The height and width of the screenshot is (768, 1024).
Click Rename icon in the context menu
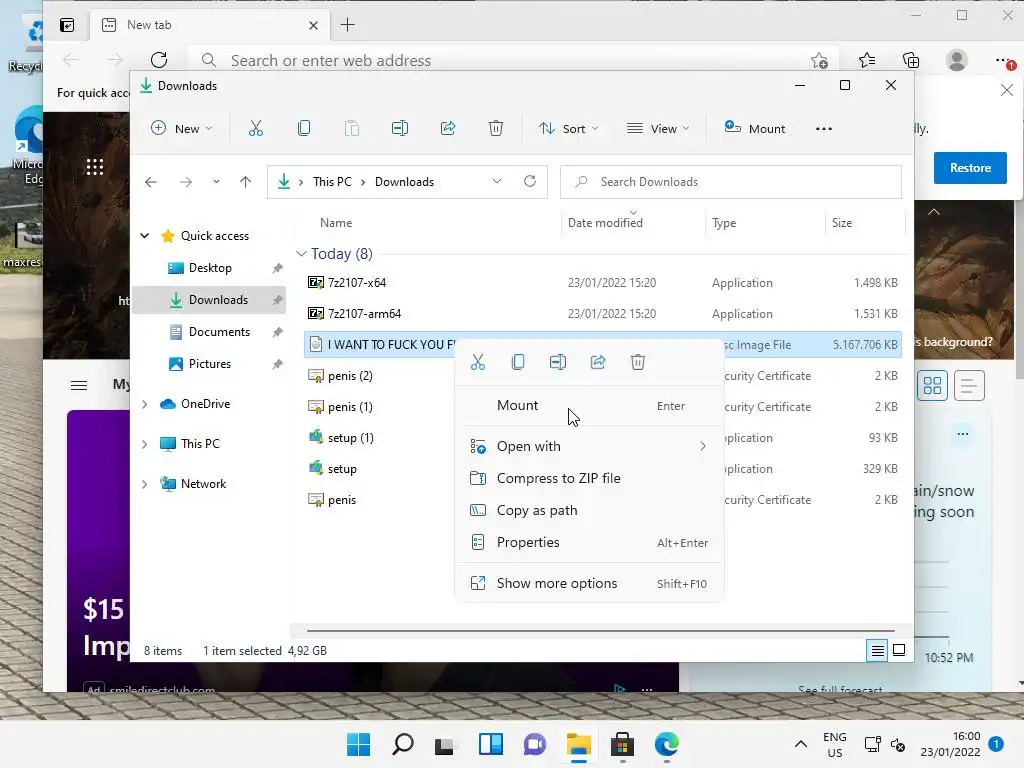coord(558,362)
